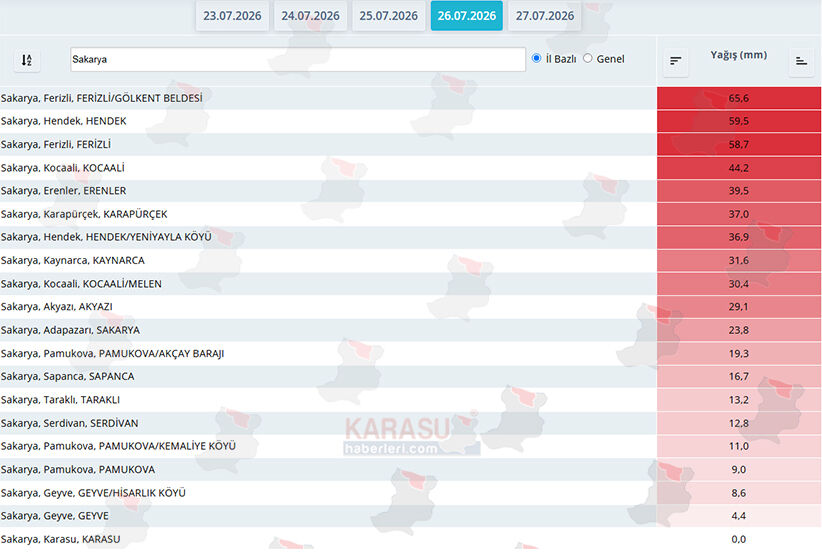Open the 26.07.2026 date tab
Image resolution: width=822 pixels, height=552 pixels.
tap(467, 16)
